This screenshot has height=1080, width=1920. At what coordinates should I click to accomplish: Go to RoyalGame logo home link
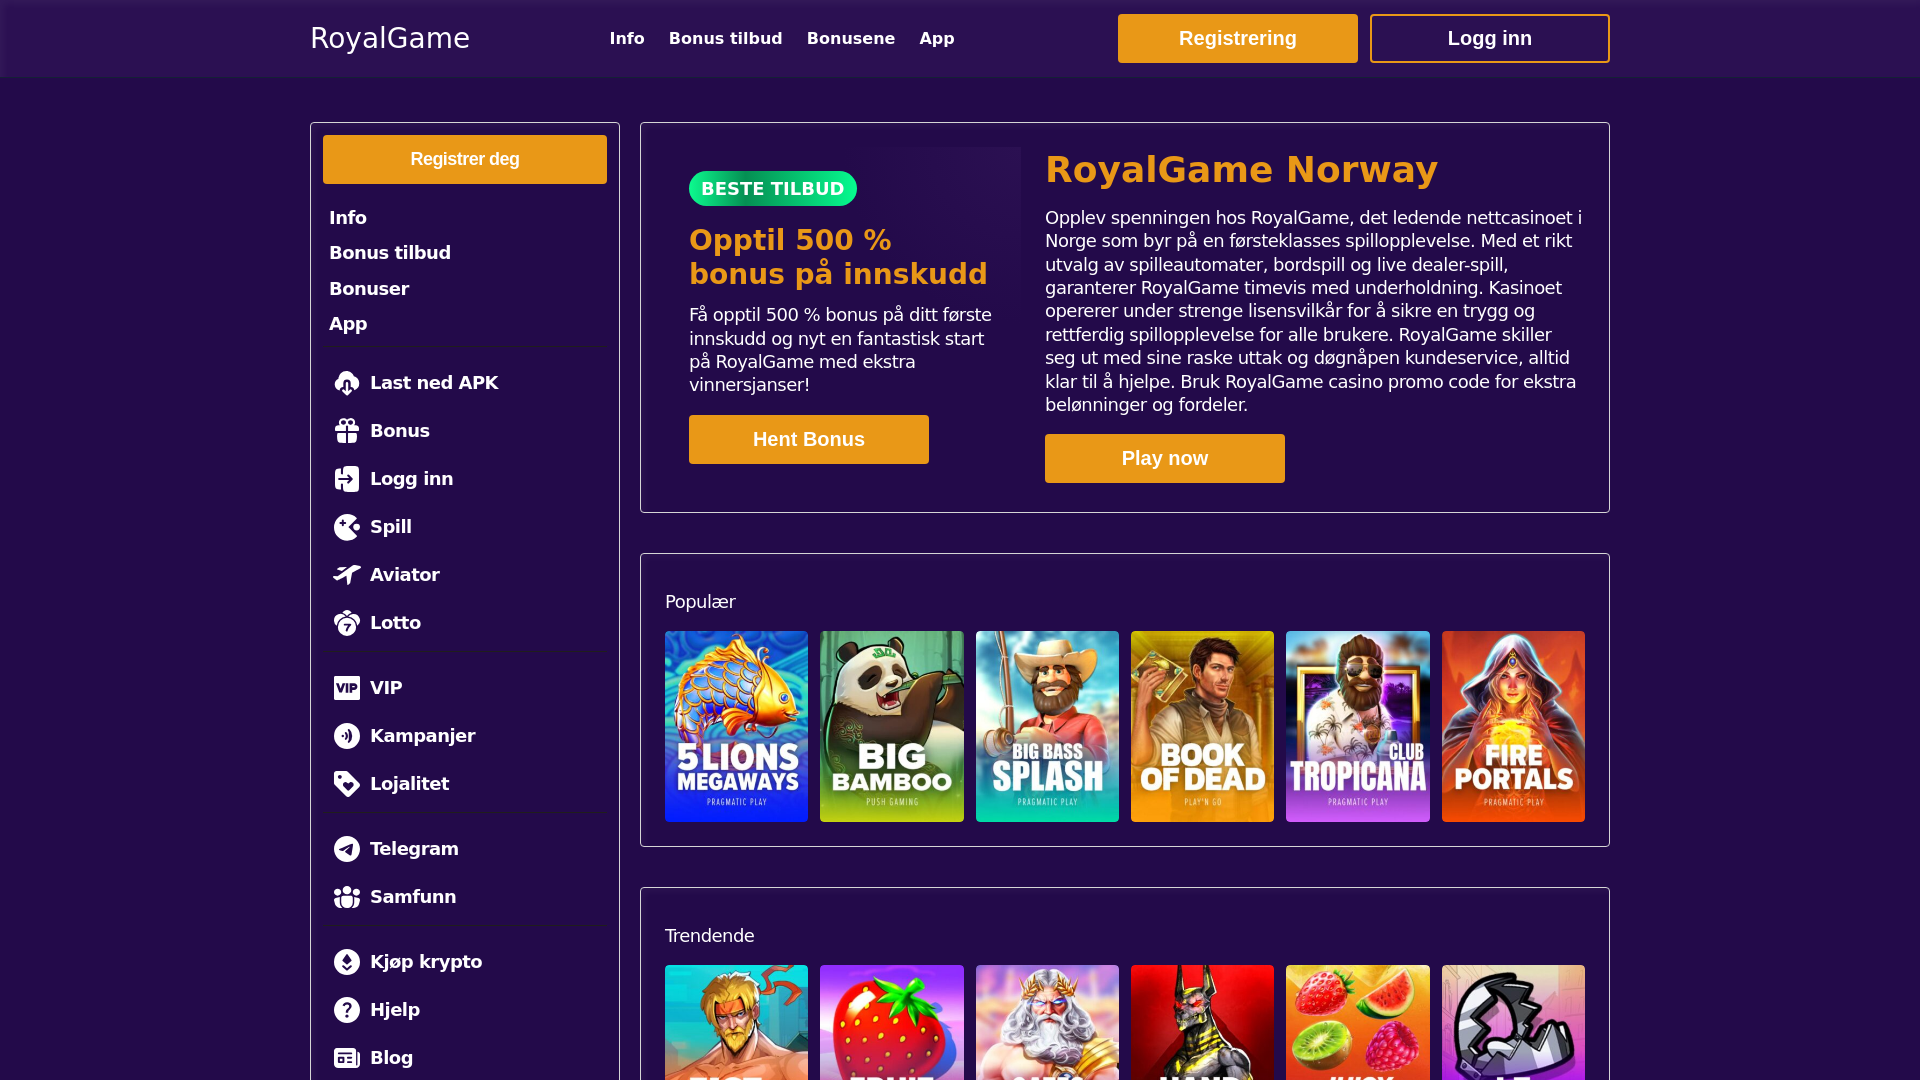pos(390,38)
